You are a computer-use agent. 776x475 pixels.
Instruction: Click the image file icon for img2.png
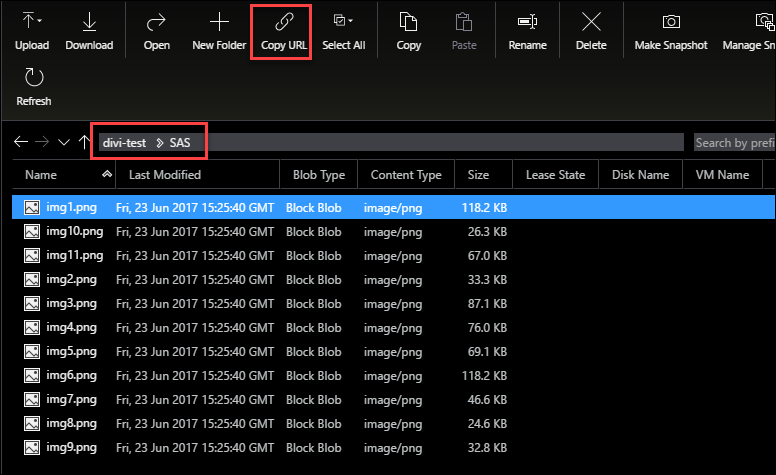click(32, 280)
